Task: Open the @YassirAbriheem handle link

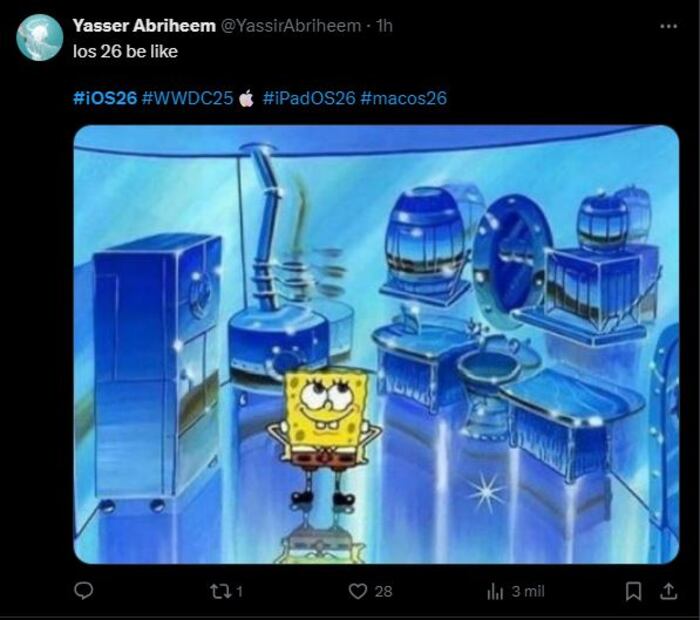Action: [291, 26]
